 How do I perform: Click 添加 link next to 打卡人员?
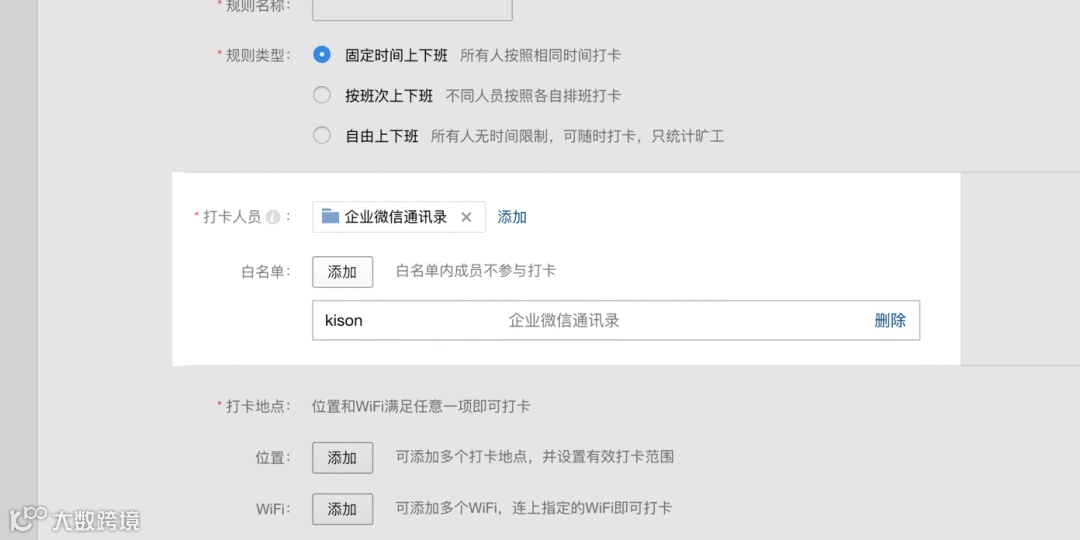(x=512, y=217)
